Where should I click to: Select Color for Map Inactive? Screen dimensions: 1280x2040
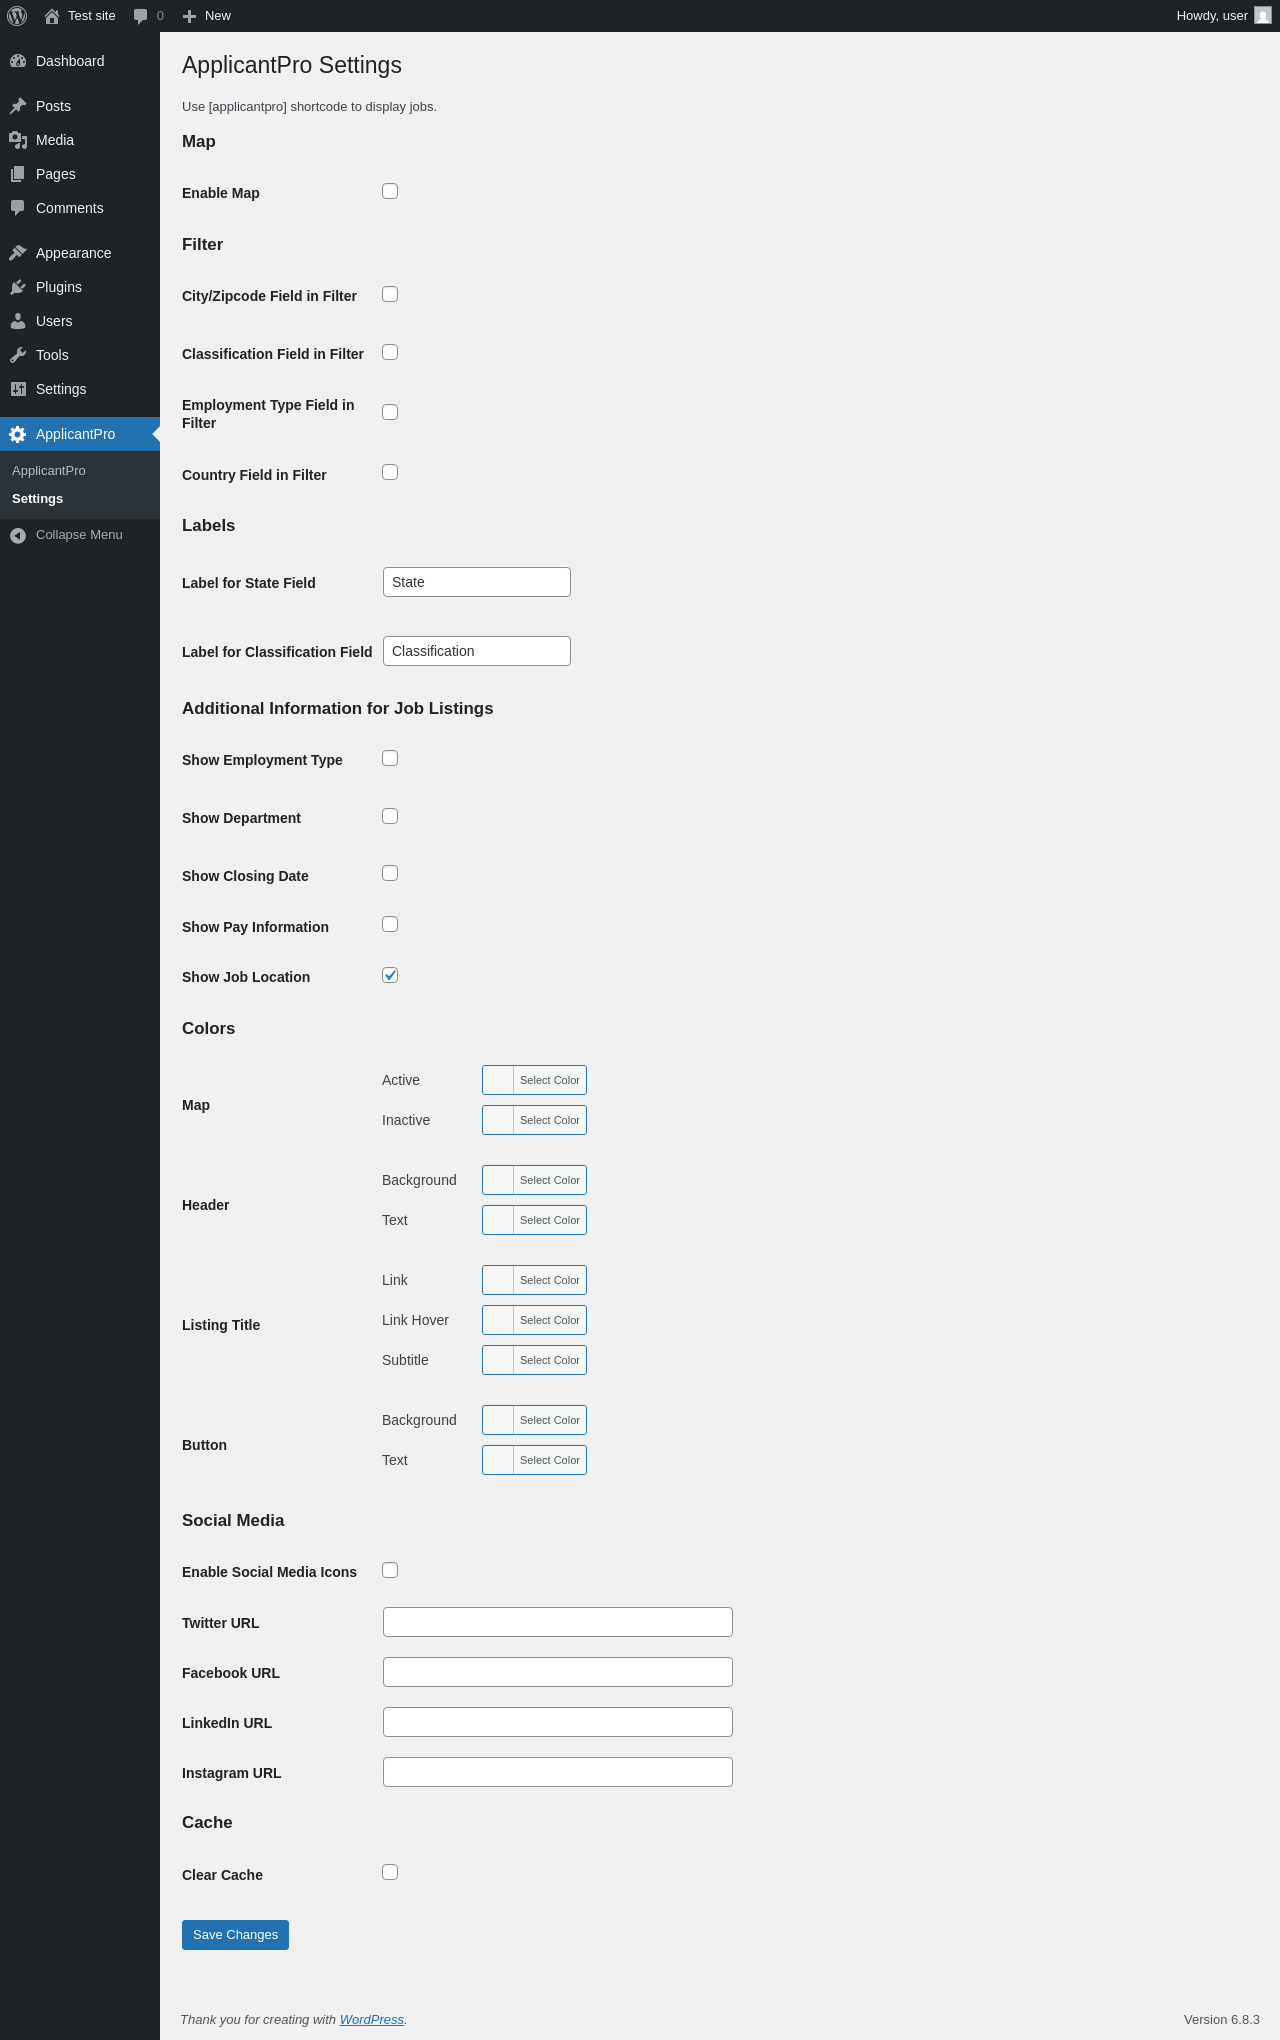(534, 1120)
